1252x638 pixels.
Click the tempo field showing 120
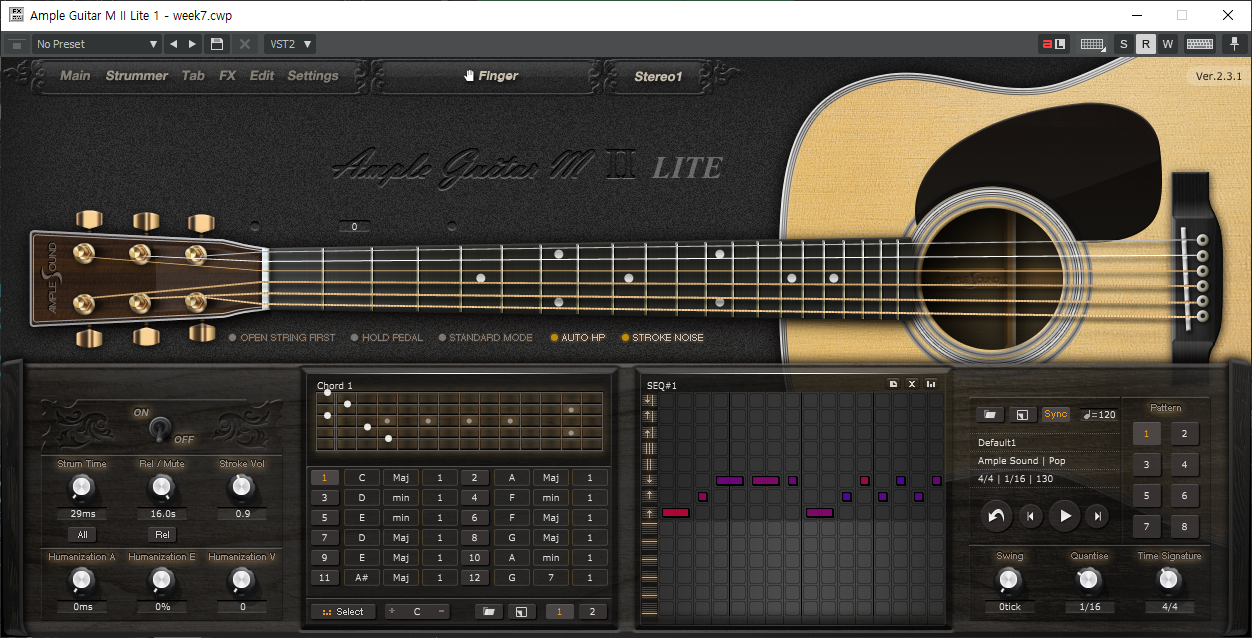click(x=1098, y=414)
